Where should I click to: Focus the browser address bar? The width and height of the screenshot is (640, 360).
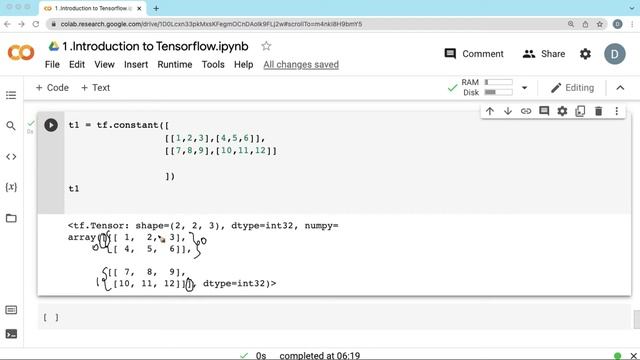point(306,24)
